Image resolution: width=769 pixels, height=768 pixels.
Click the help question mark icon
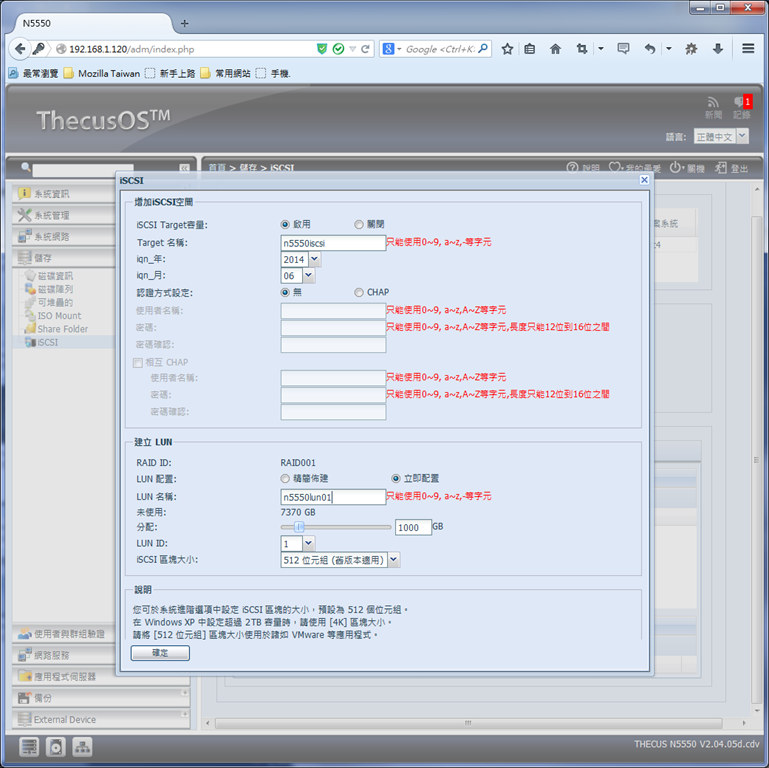572,168
